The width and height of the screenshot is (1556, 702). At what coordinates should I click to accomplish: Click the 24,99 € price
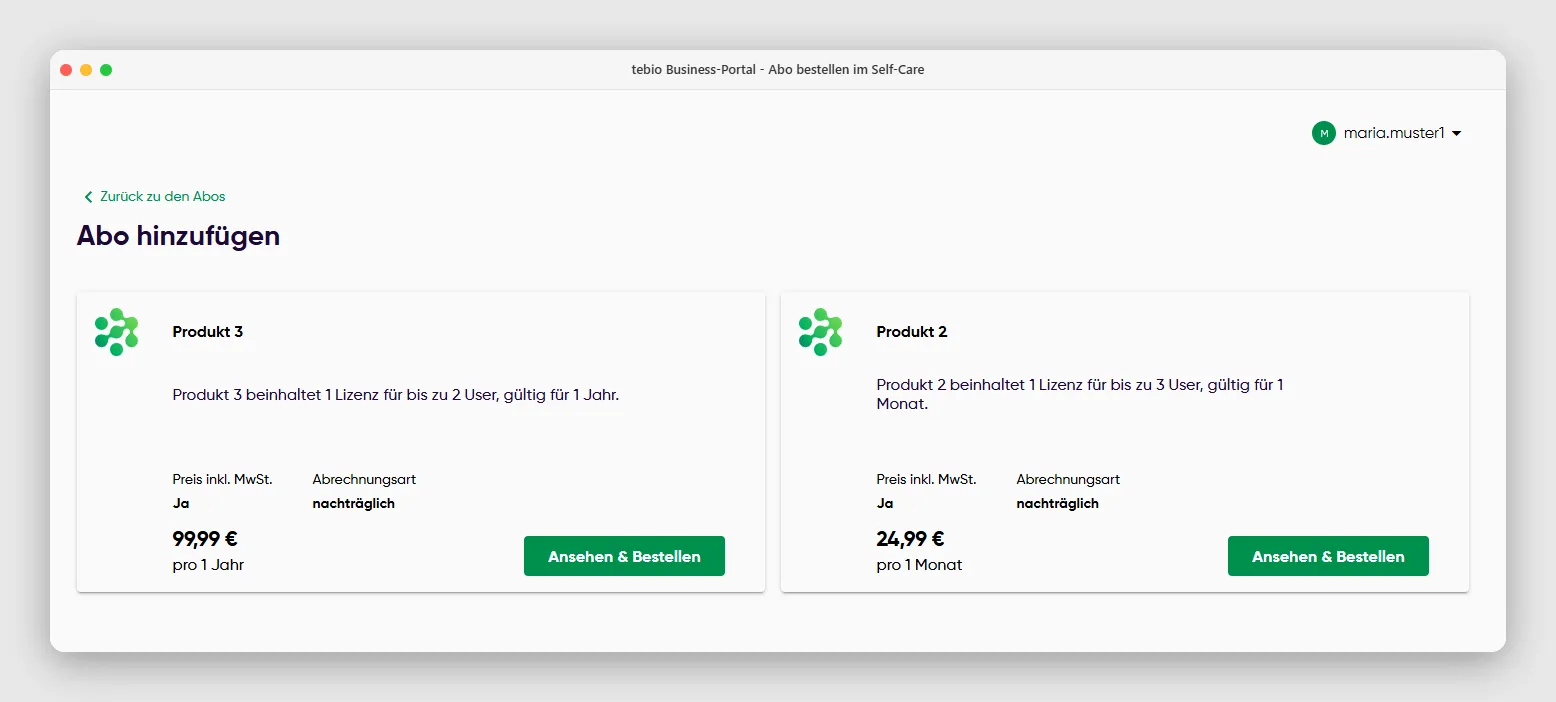910,539
